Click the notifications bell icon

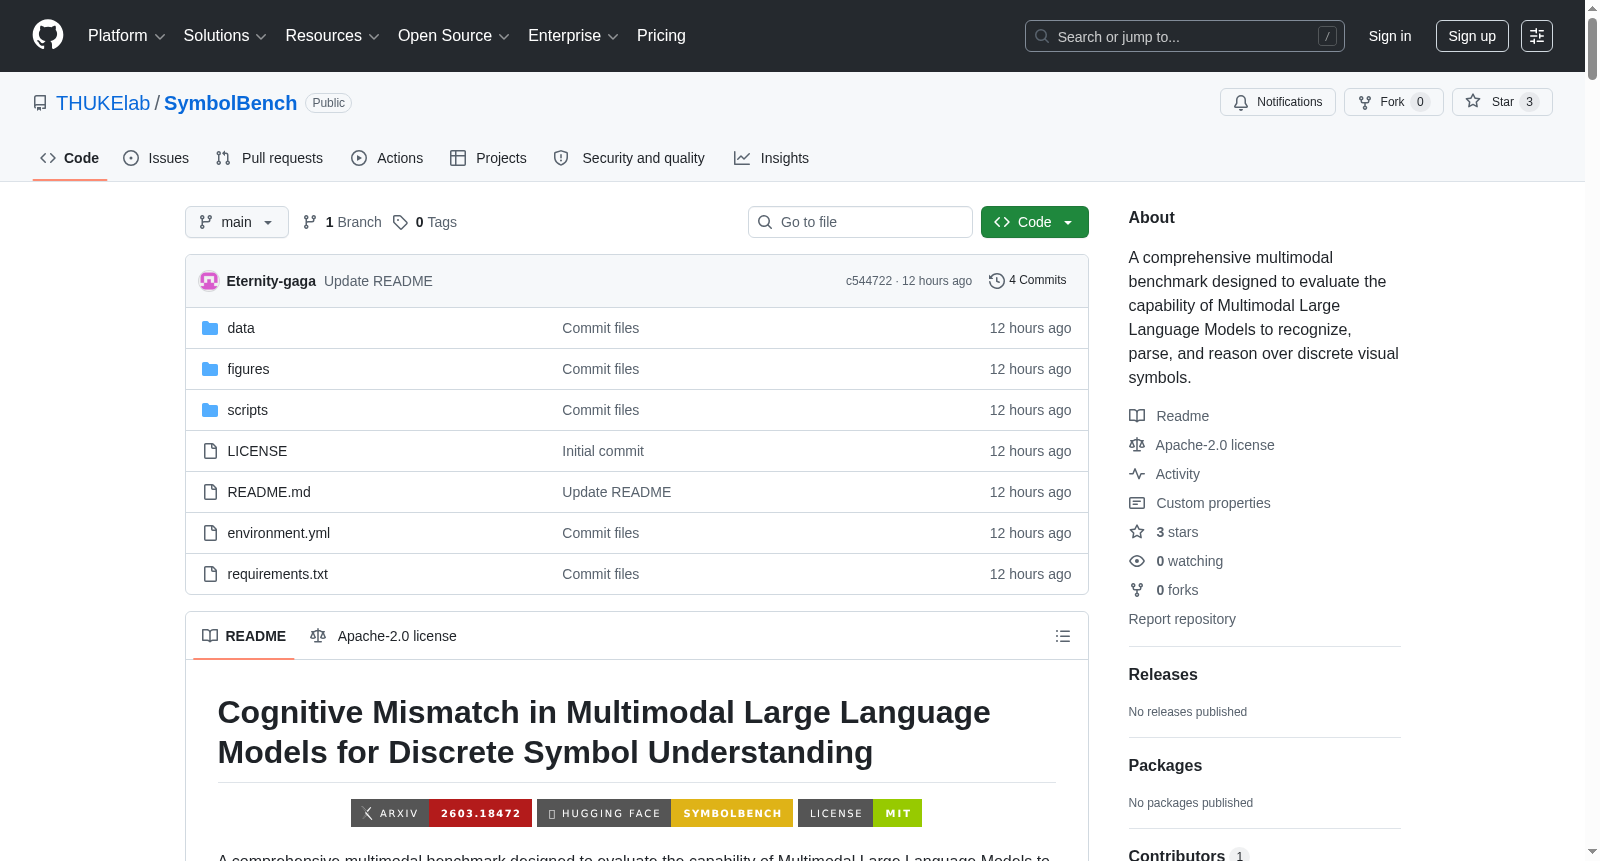click(x=1241, y=102)
